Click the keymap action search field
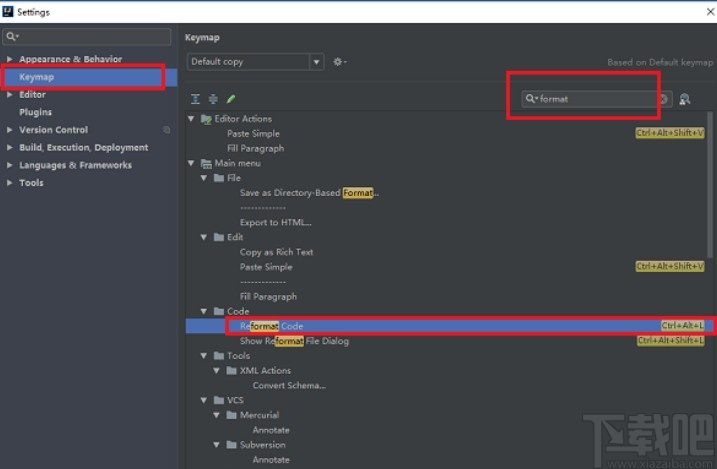 597,99
